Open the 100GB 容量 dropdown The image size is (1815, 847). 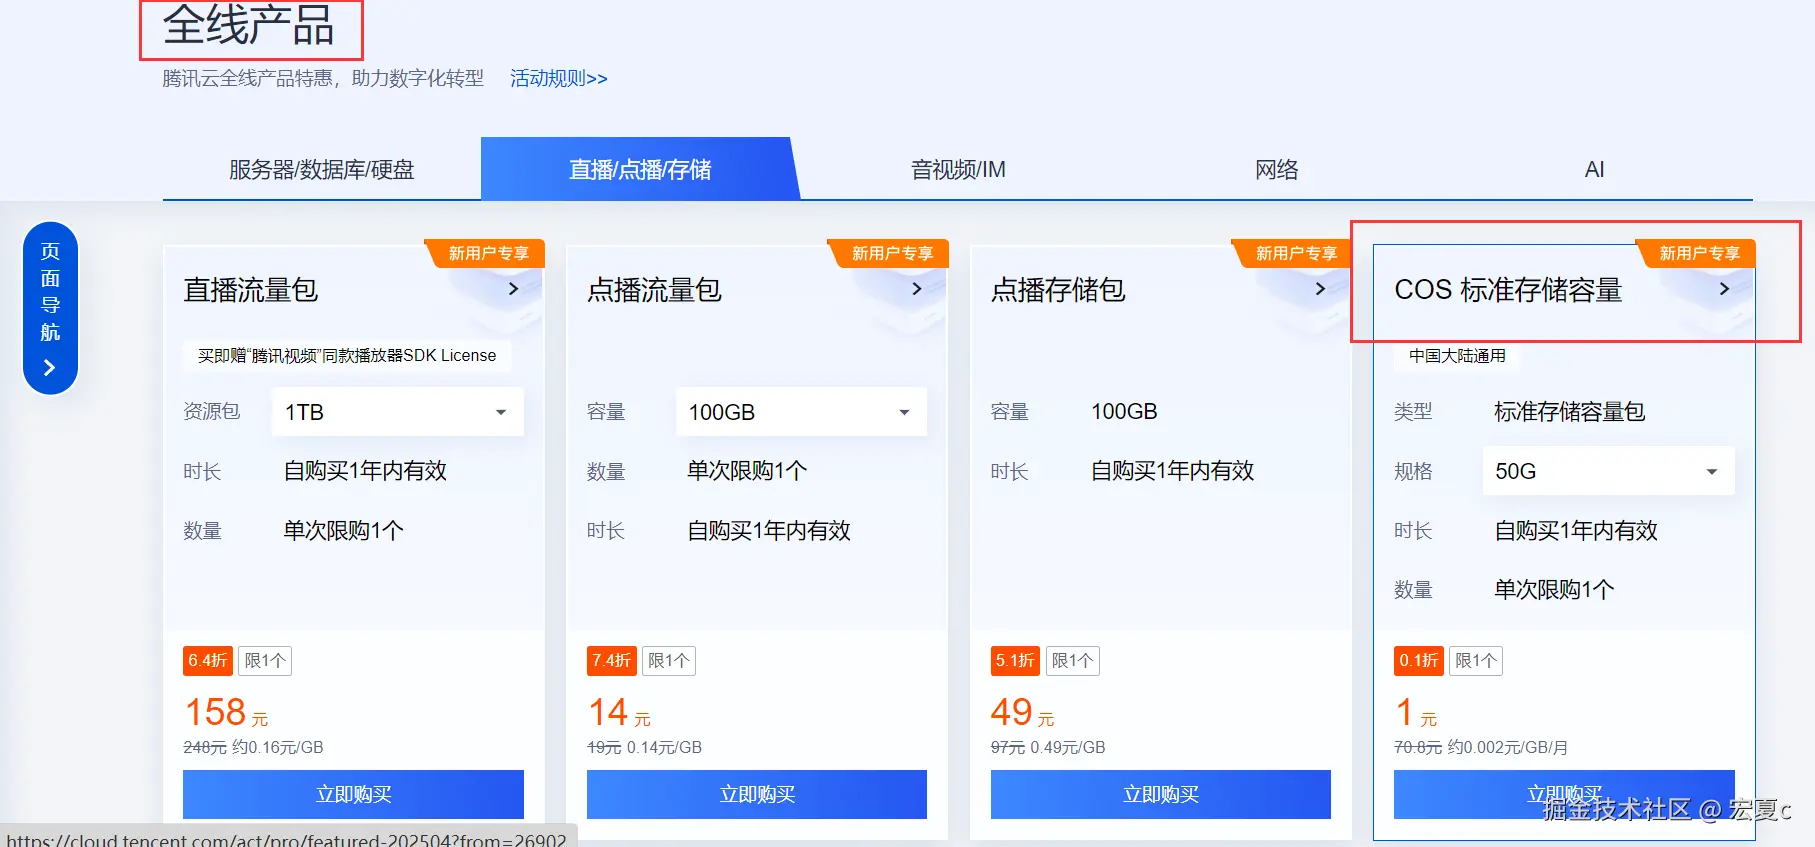click(801, 412)
